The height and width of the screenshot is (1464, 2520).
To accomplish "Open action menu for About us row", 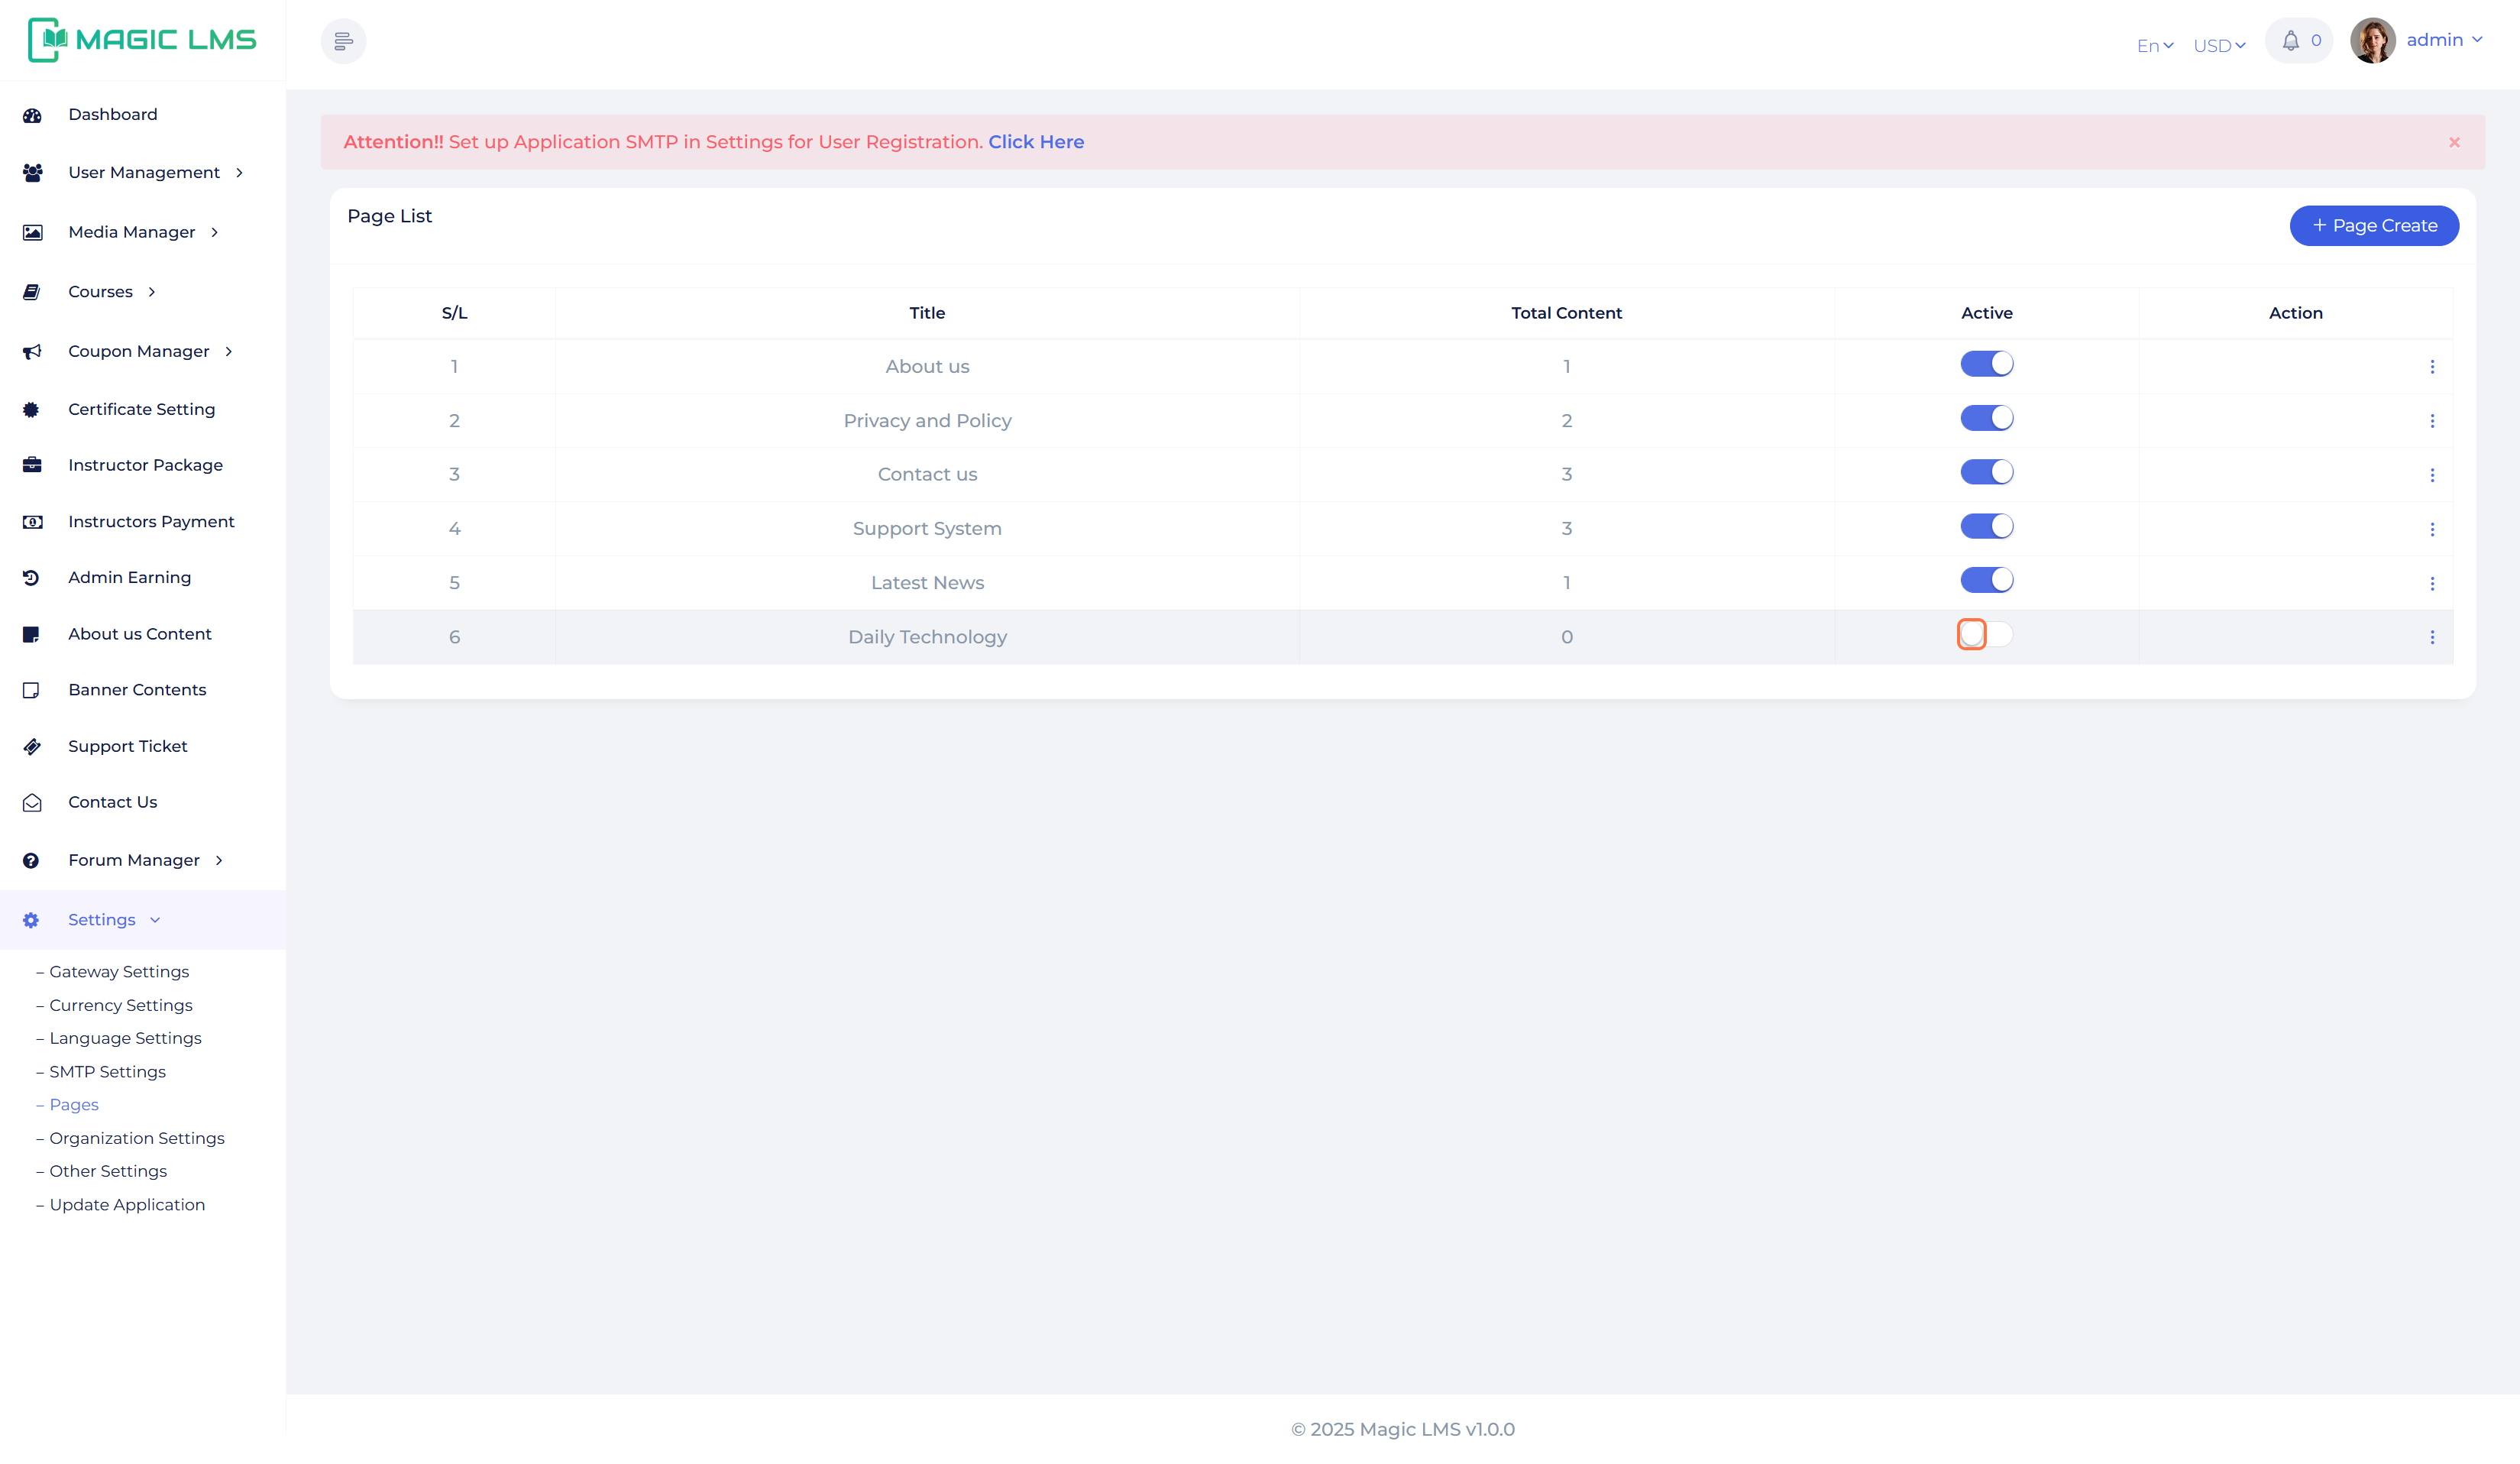I will [x=2432, y=367].
